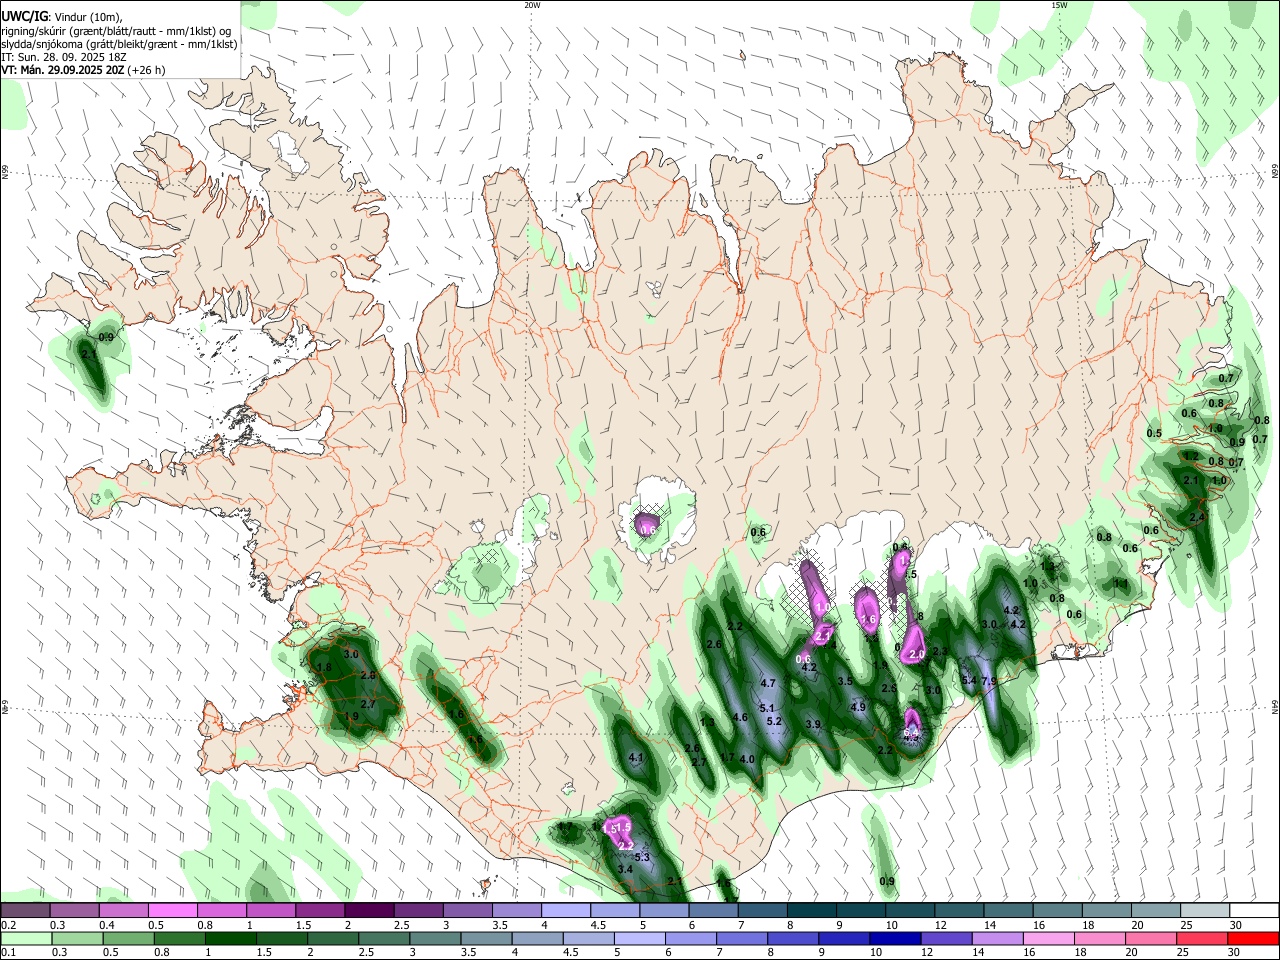Click the dusky purple 0.2 swatch starting upper scale
The width and height of the screenshot is (1280, 960).
[26, 911]
